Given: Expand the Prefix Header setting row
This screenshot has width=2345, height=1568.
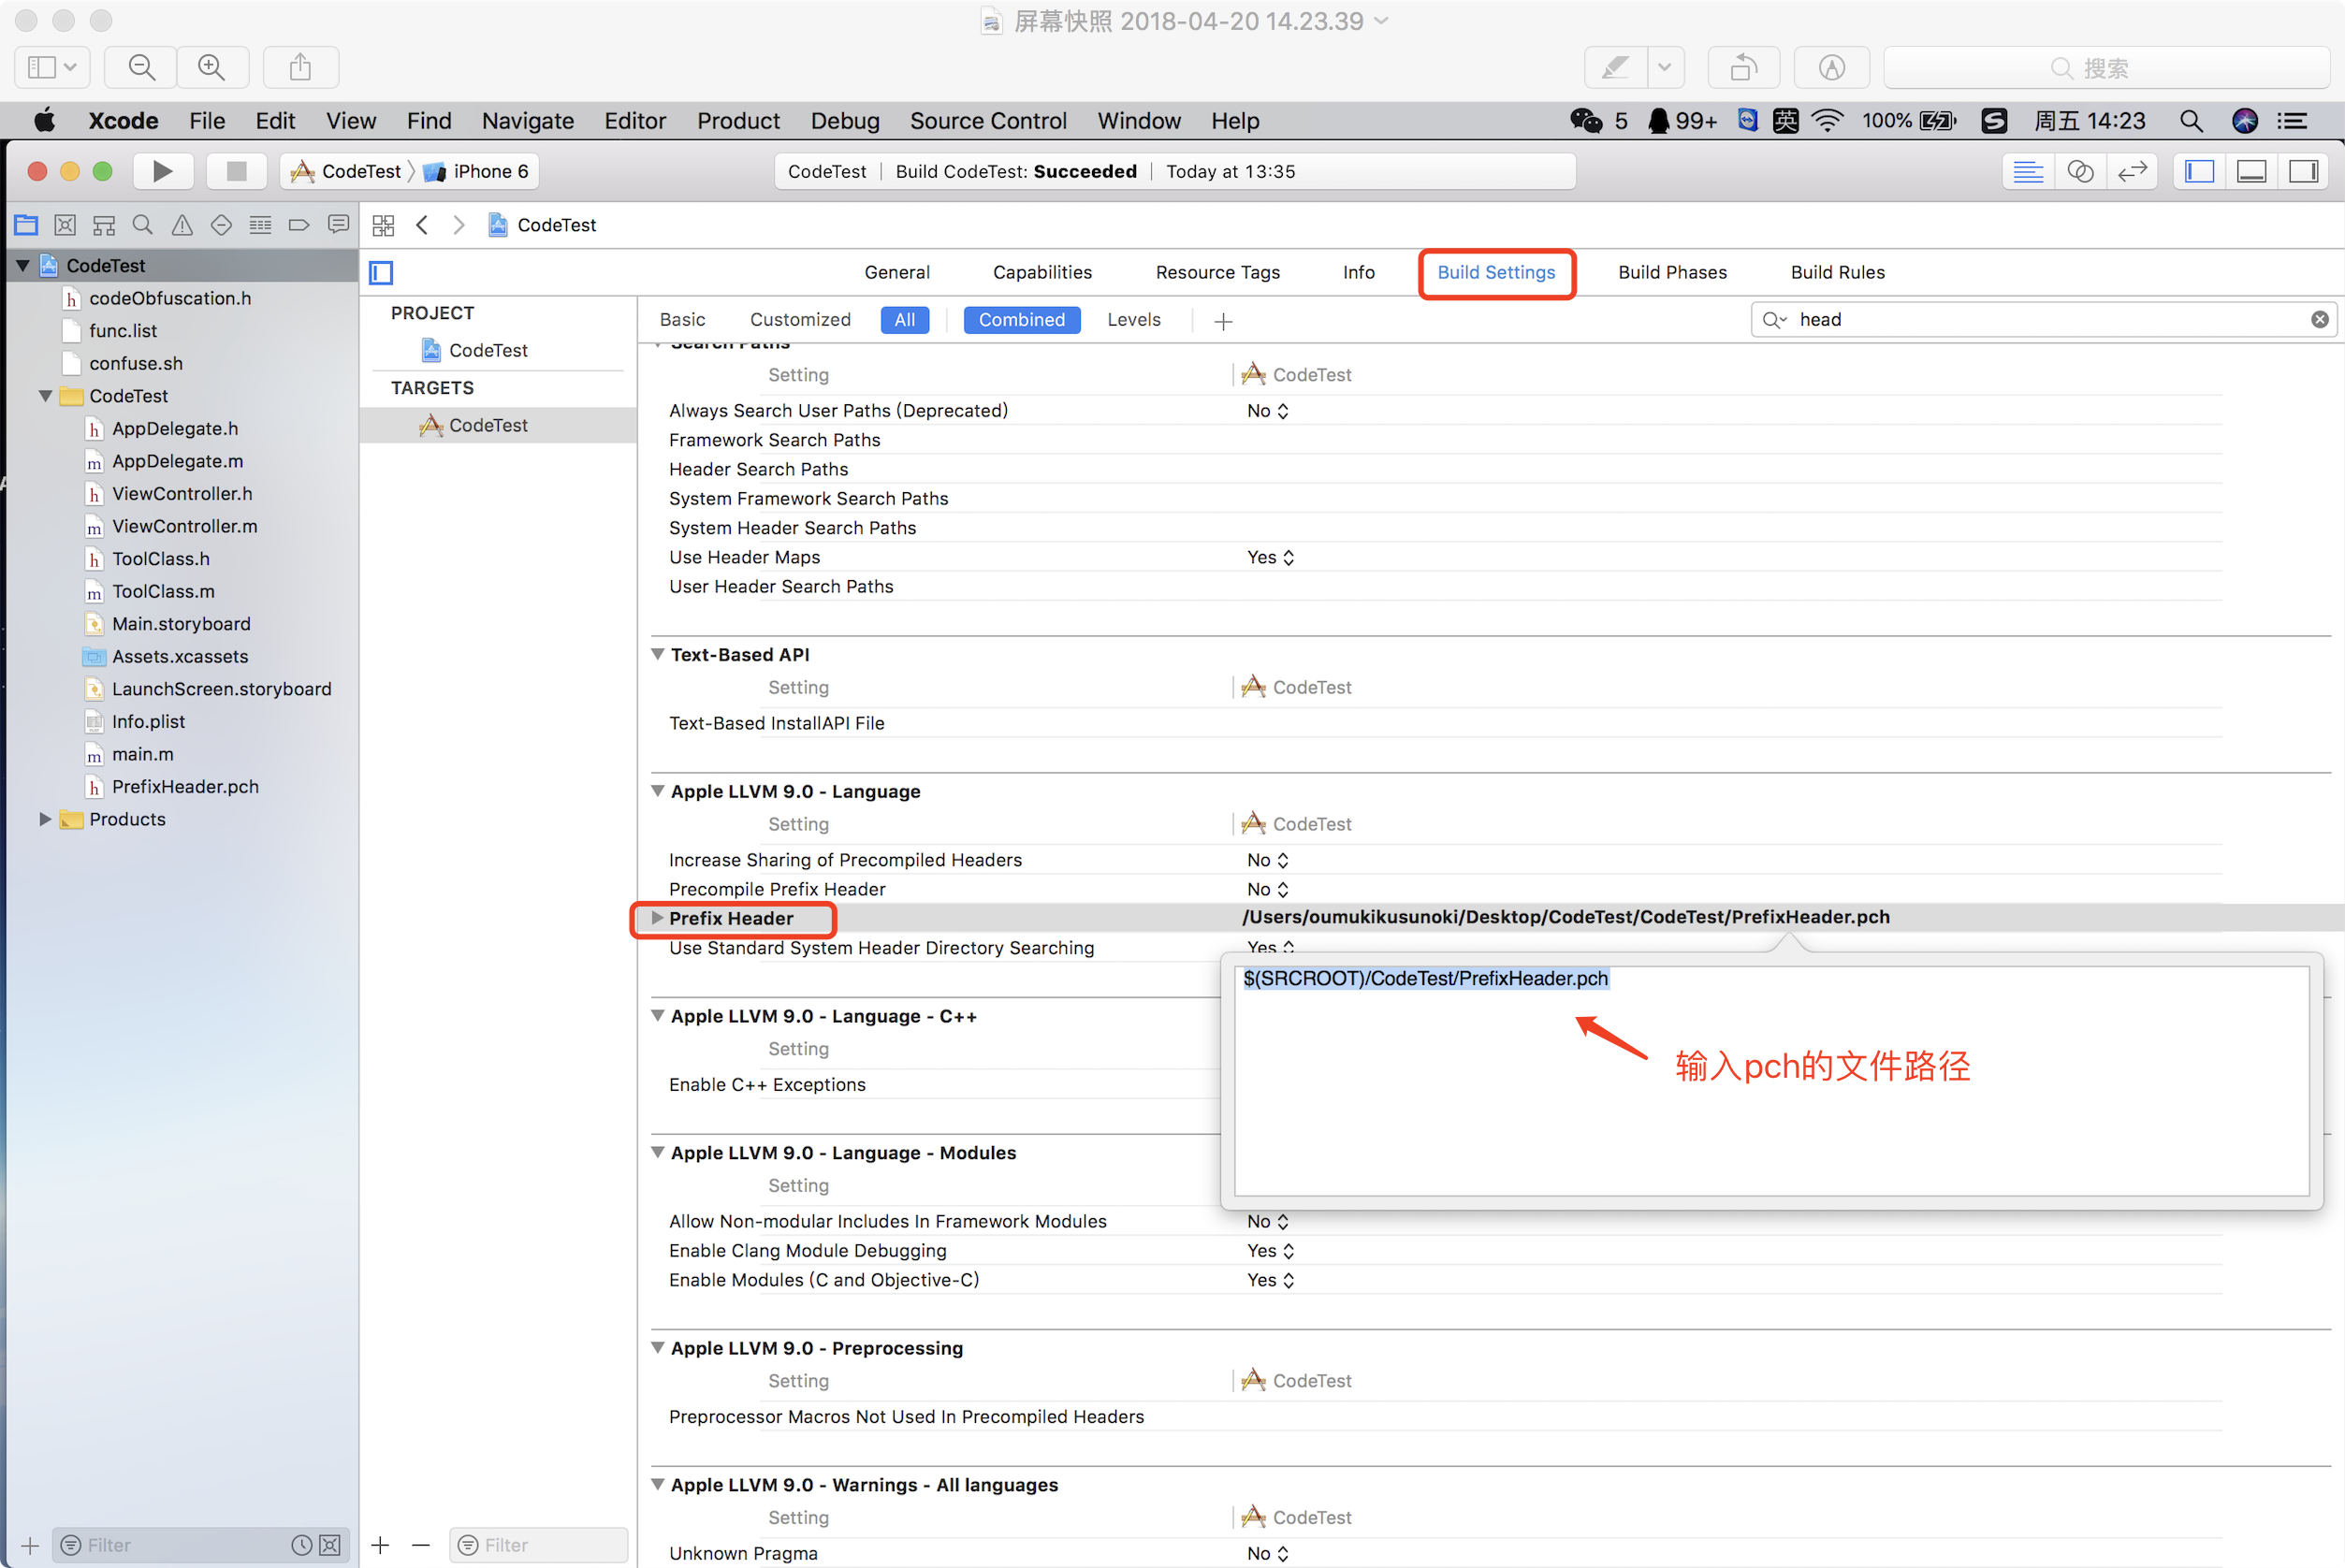Looking at the screenshot, I should click(657, 918).
